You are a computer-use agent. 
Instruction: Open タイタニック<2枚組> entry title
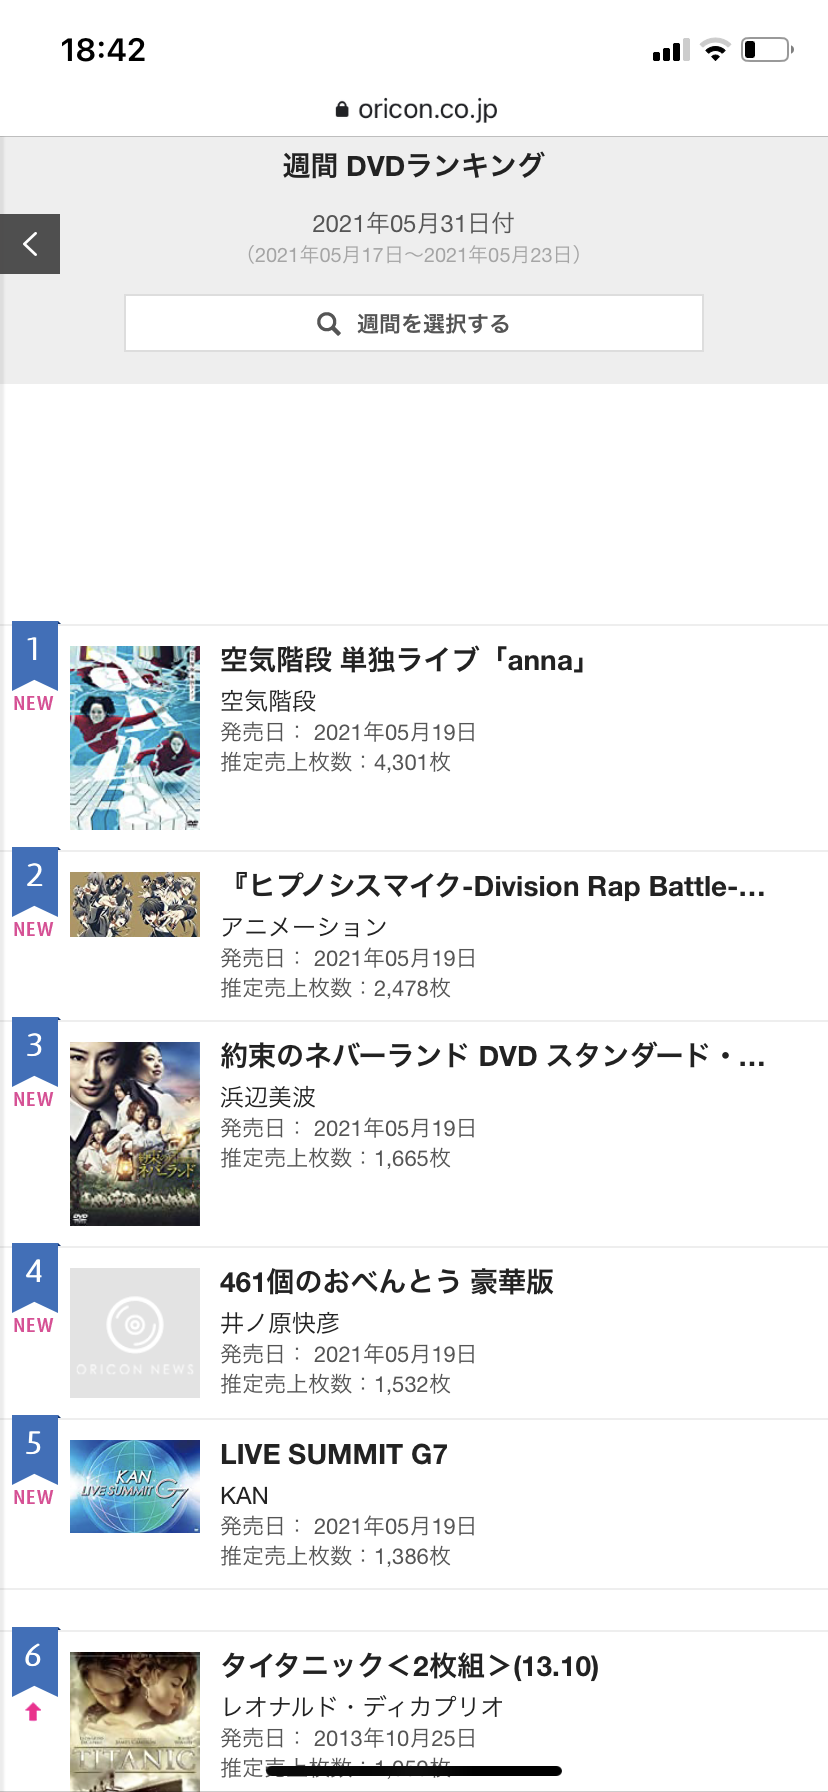(x=410, y=1666)
